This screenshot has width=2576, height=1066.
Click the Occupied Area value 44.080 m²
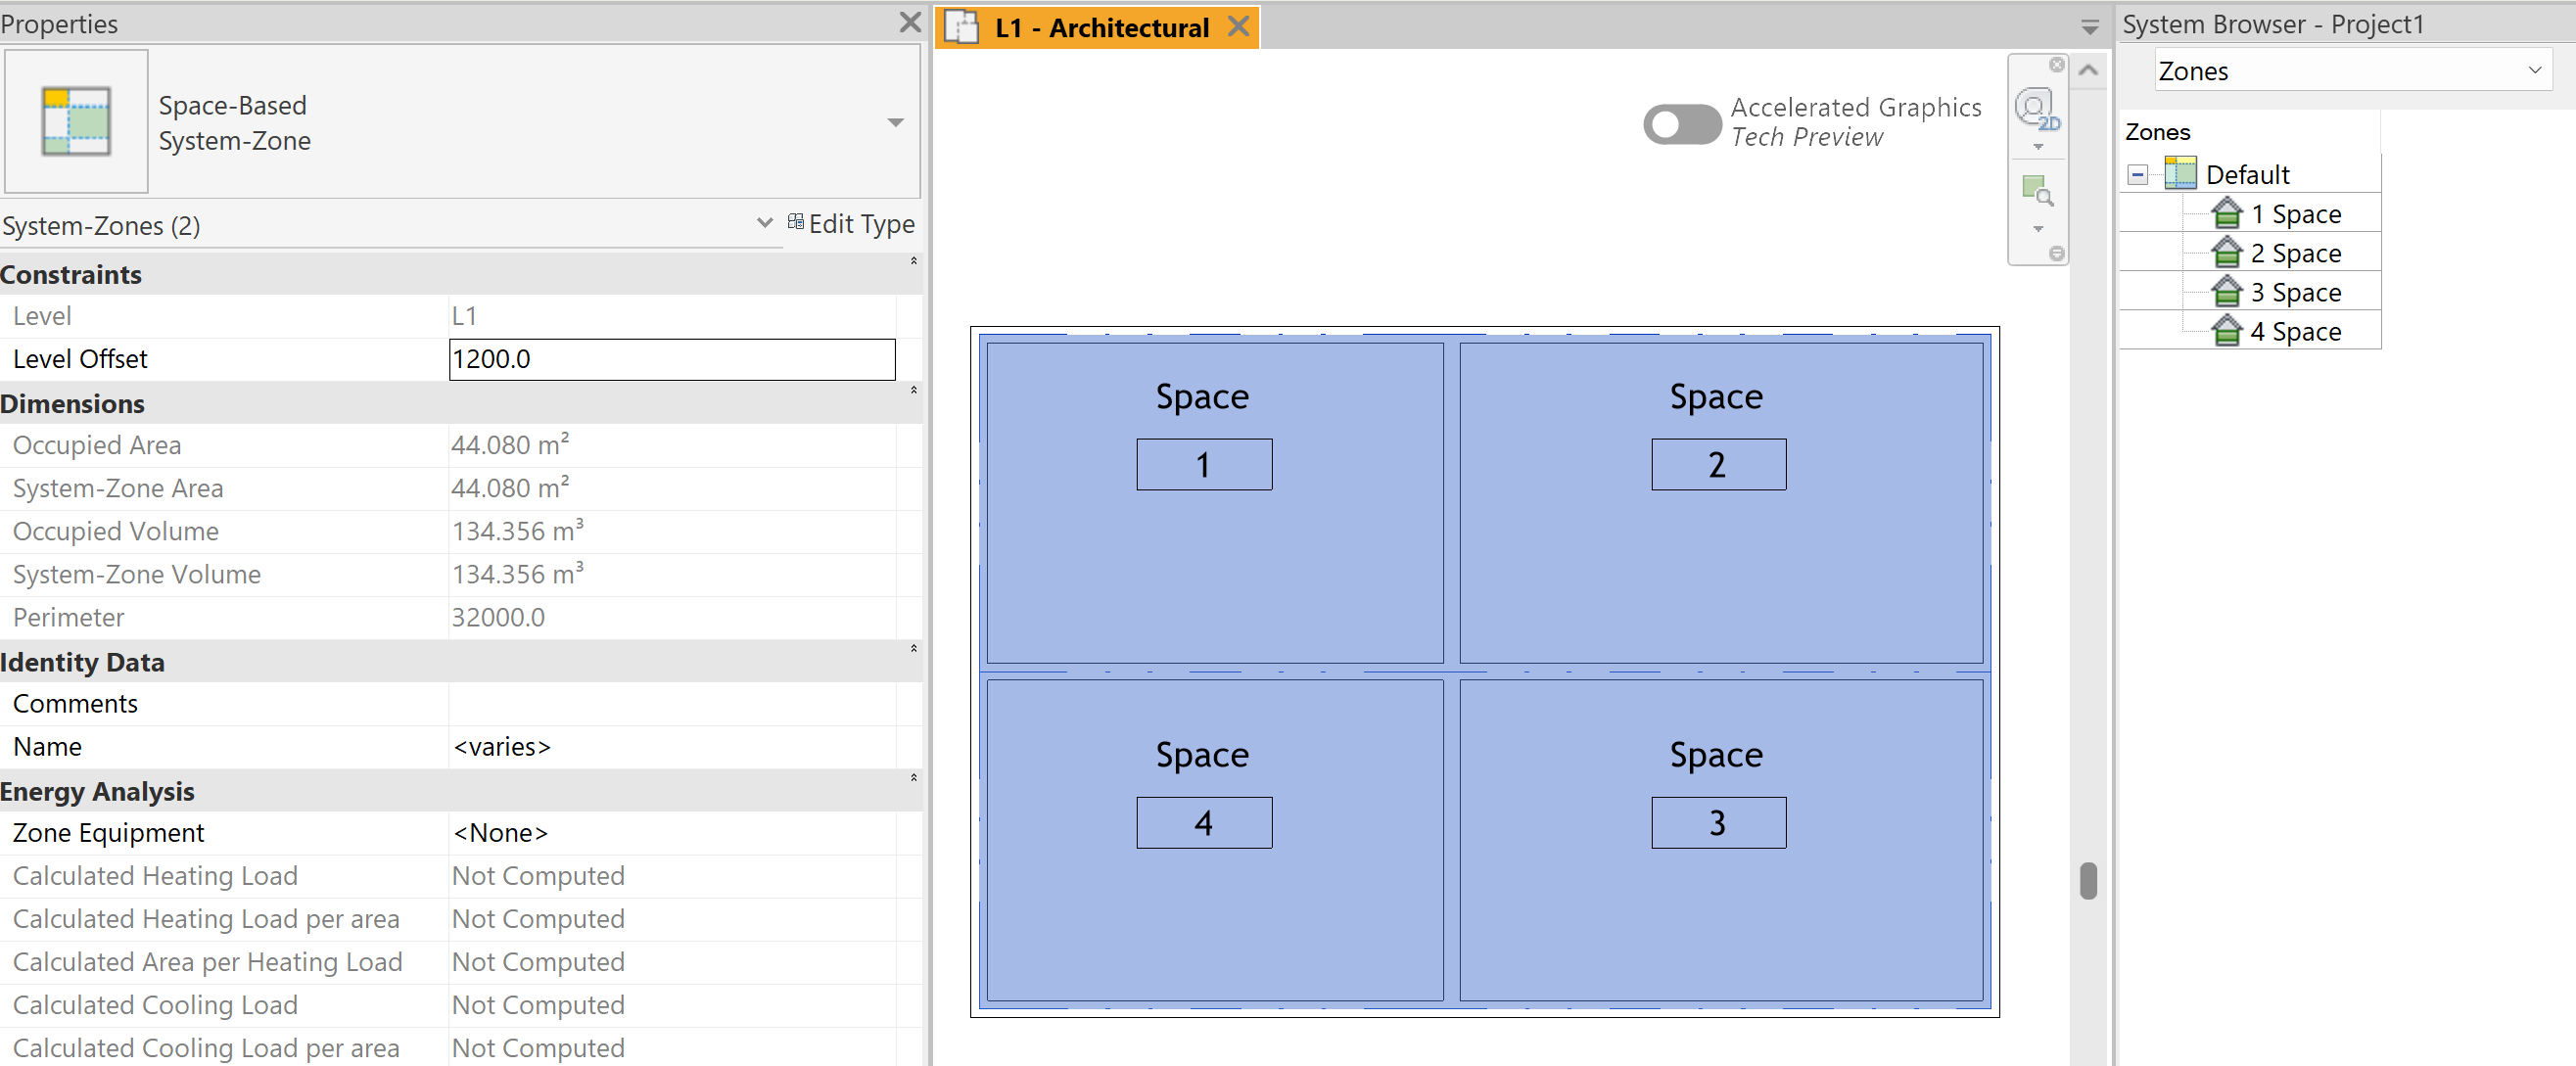click(510, 444)
